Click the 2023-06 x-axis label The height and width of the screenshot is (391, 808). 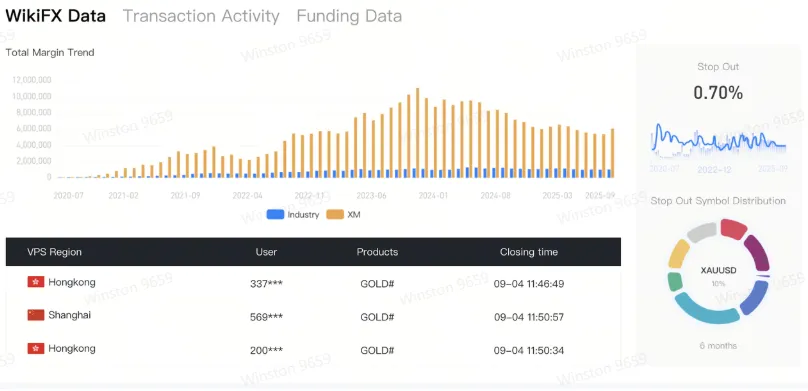pyautogui.click(x=372, y=196)
